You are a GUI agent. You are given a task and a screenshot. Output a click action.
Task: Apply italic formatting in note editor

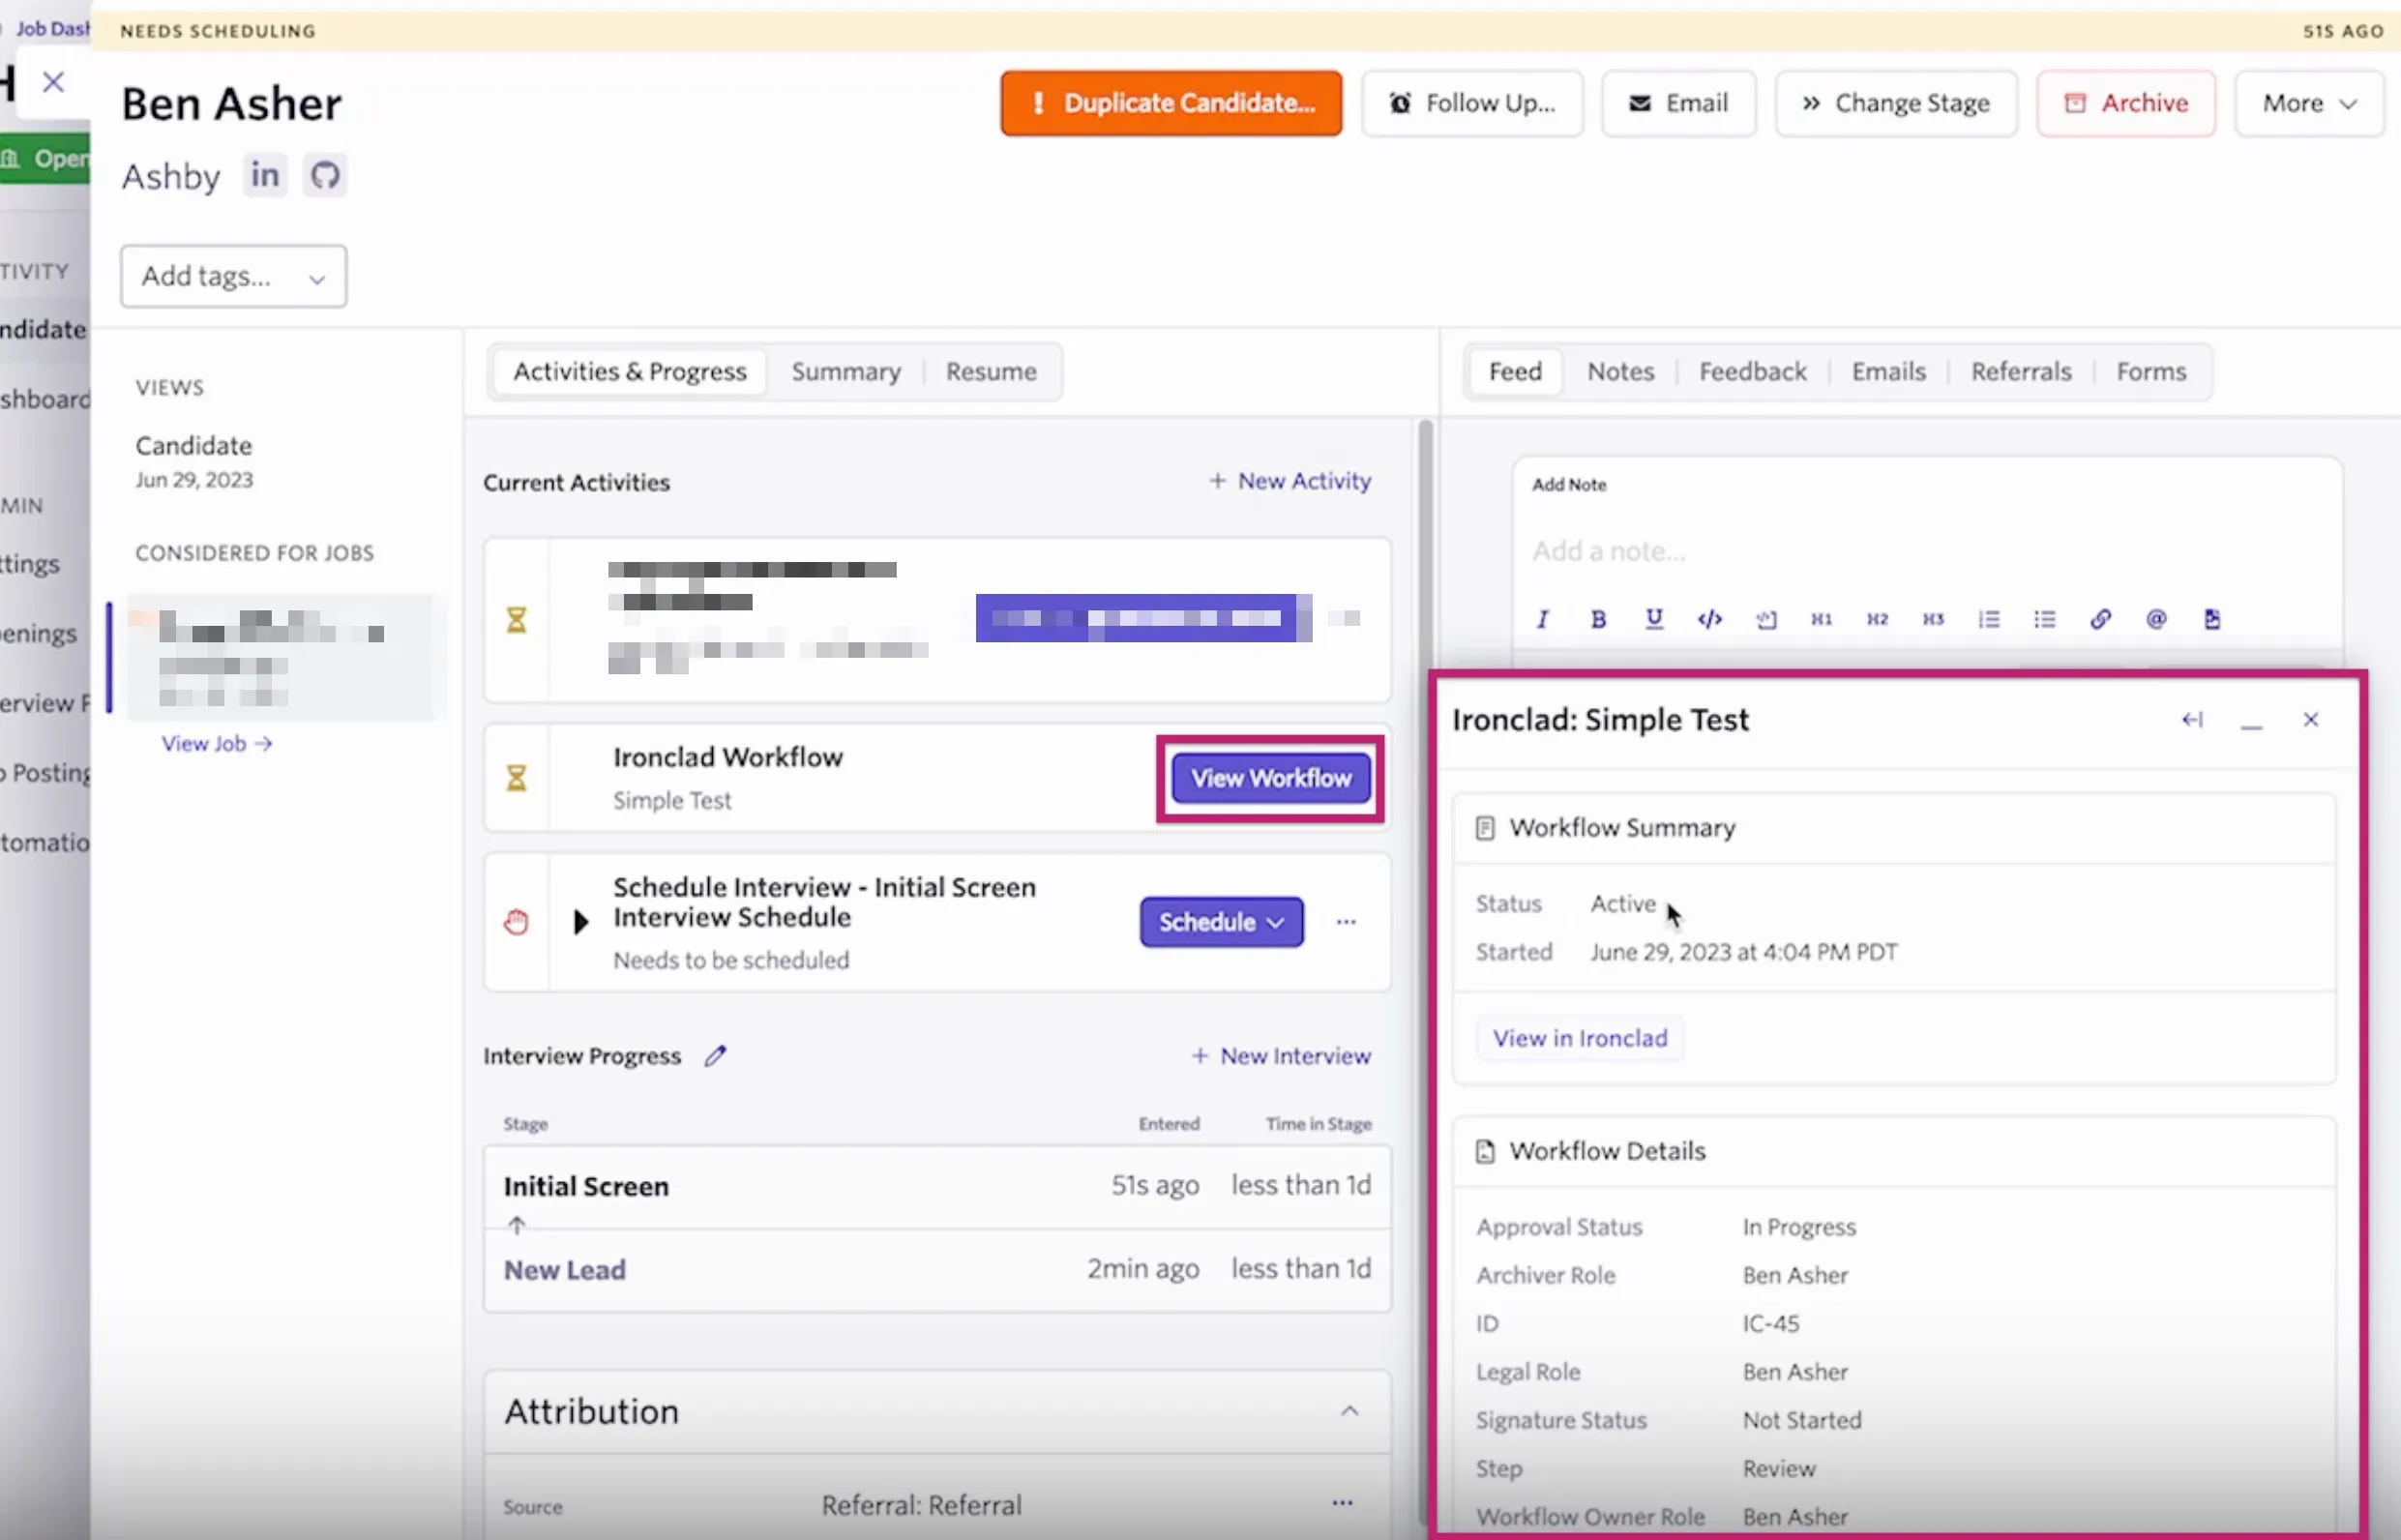point(1543,620)
